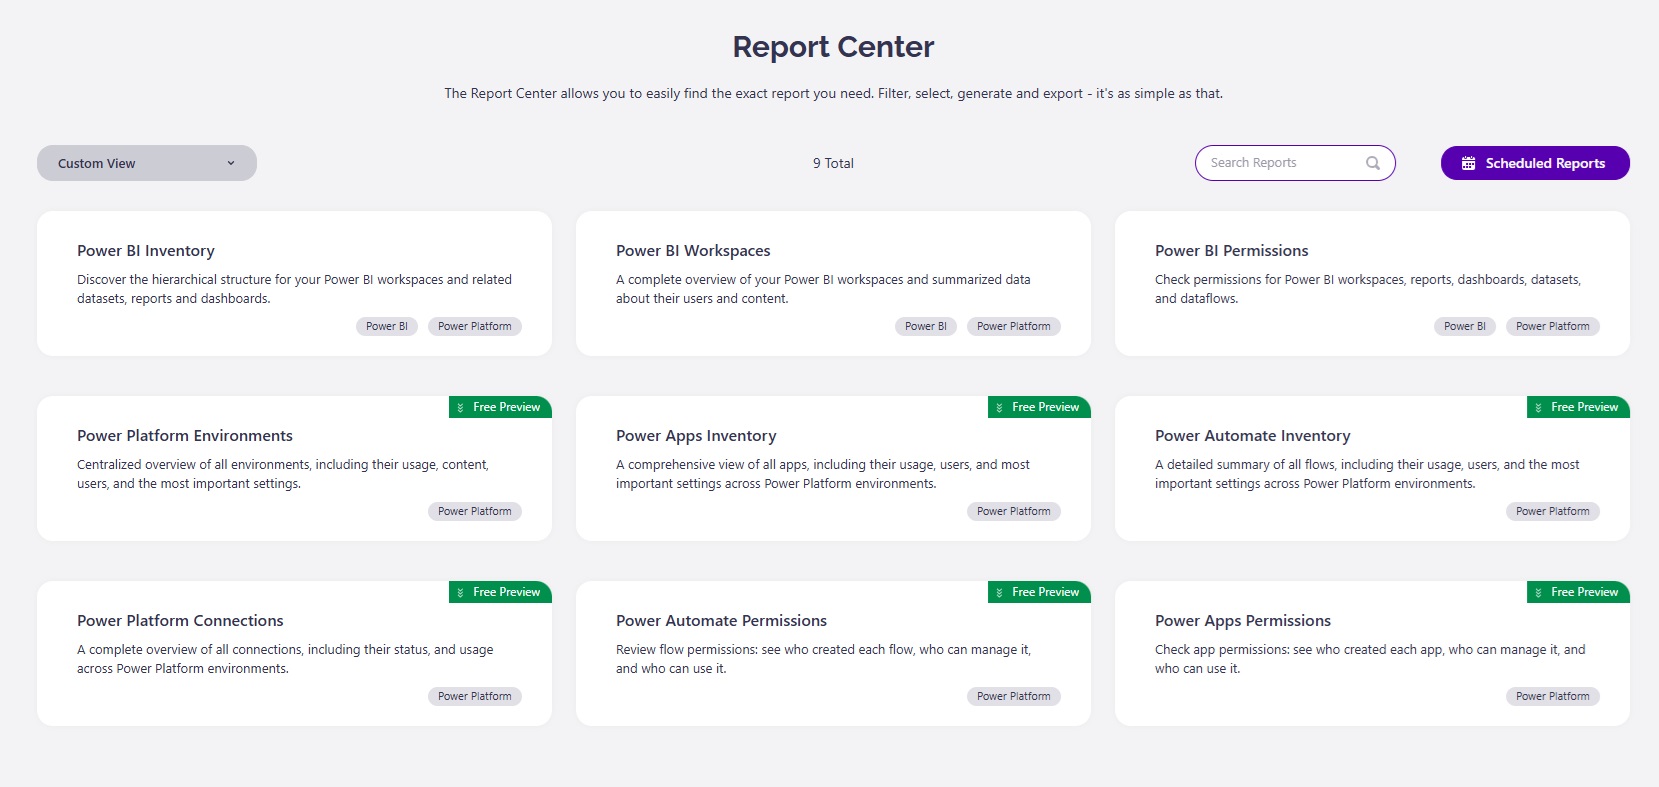Click the Free Preview badge on Power Apps Inventory
Image resolution: width=1659 pixels, height=787 pixels.
(x=1039, y=407)
